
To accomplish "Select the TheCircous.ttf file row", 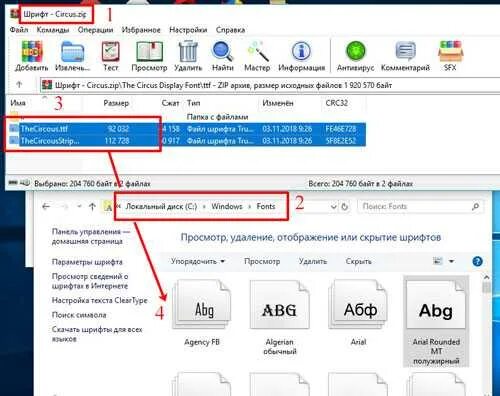I will [x=188, y=129].
